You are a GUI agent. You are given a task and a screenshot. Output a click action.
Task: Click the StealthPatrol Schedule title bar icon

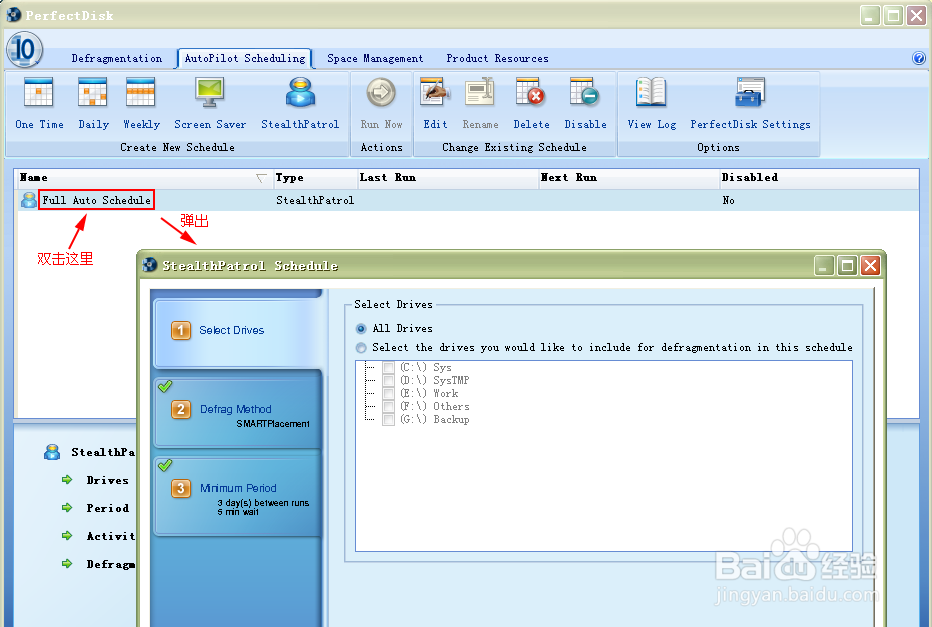[x=150, y=265]
